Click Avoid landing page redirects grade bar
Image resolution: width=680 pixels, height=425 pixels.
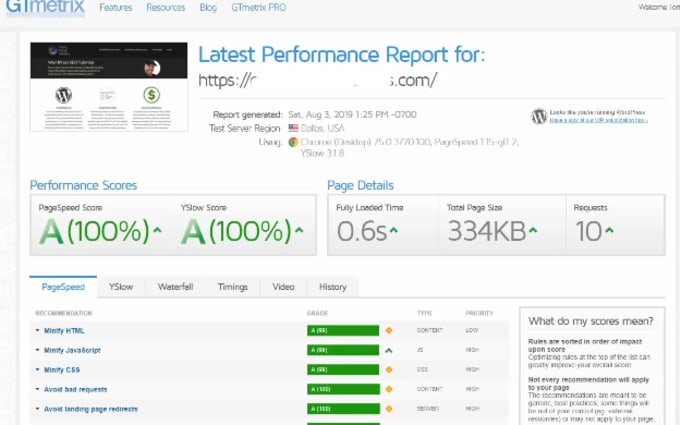343,409
